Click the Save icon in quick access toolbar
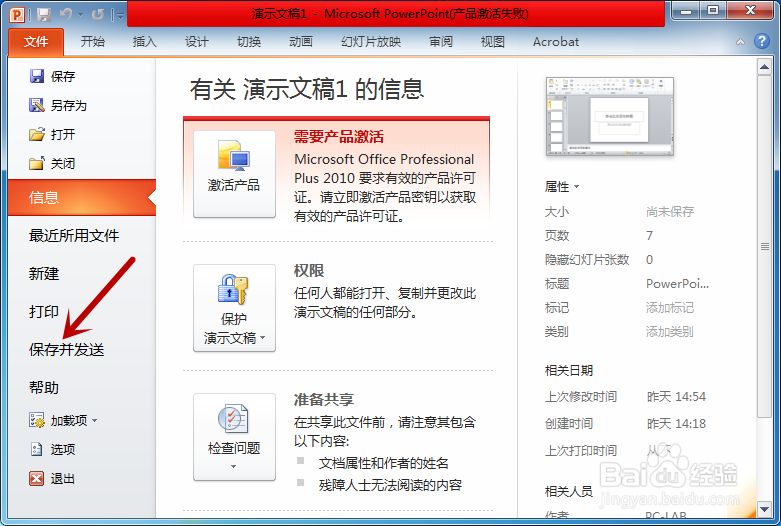The height and width of the screenshot is (526, 781). [x=44, y=14]
